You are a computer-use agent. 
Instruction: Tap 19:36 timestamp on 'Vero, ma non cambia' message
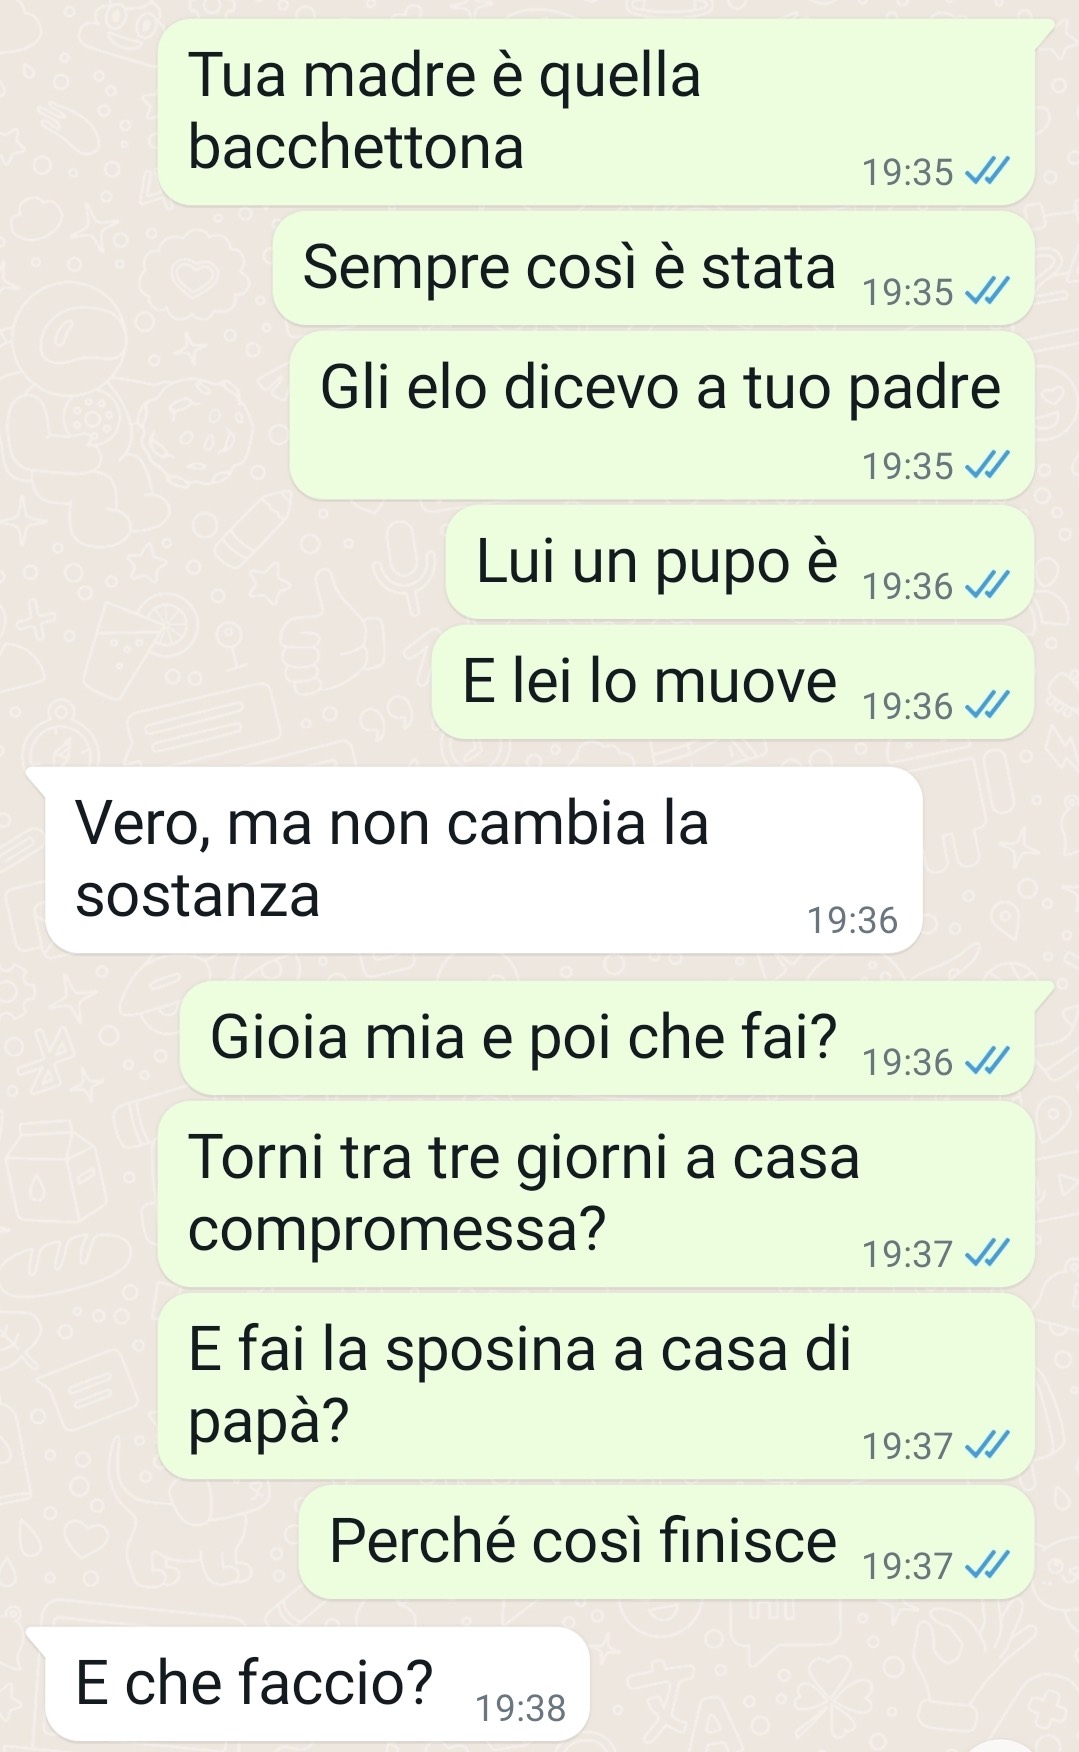[x=852, y=920]
